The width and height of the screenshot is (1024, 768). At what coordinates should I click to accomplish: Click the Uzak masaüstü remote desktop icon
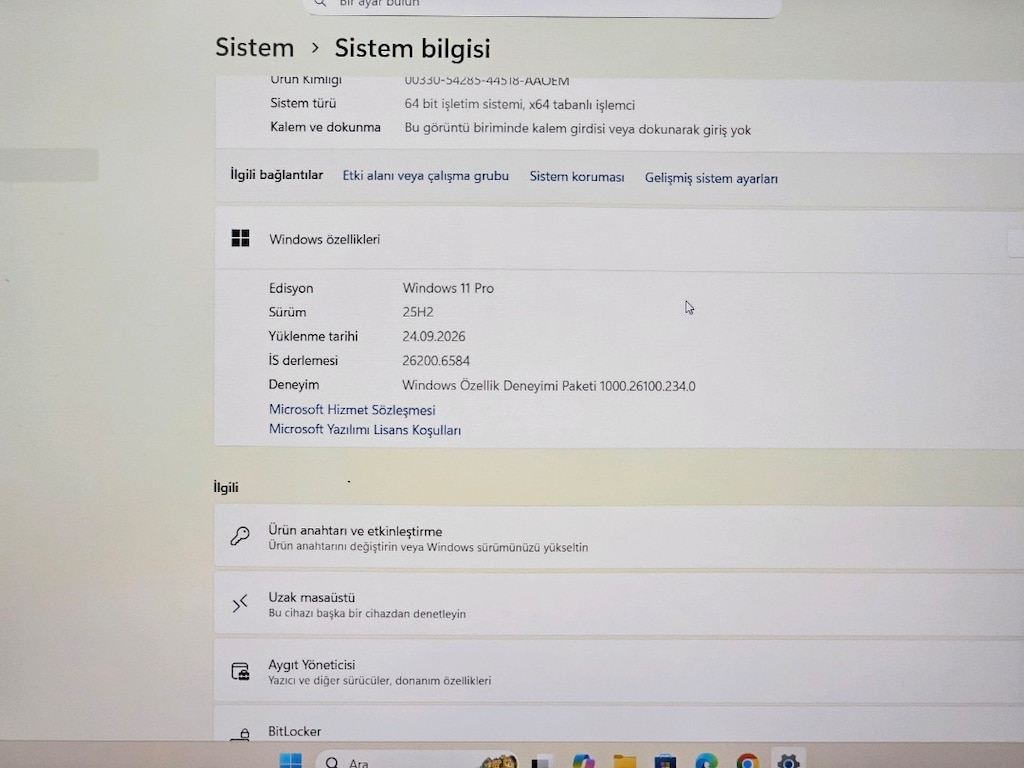(240, 603)
